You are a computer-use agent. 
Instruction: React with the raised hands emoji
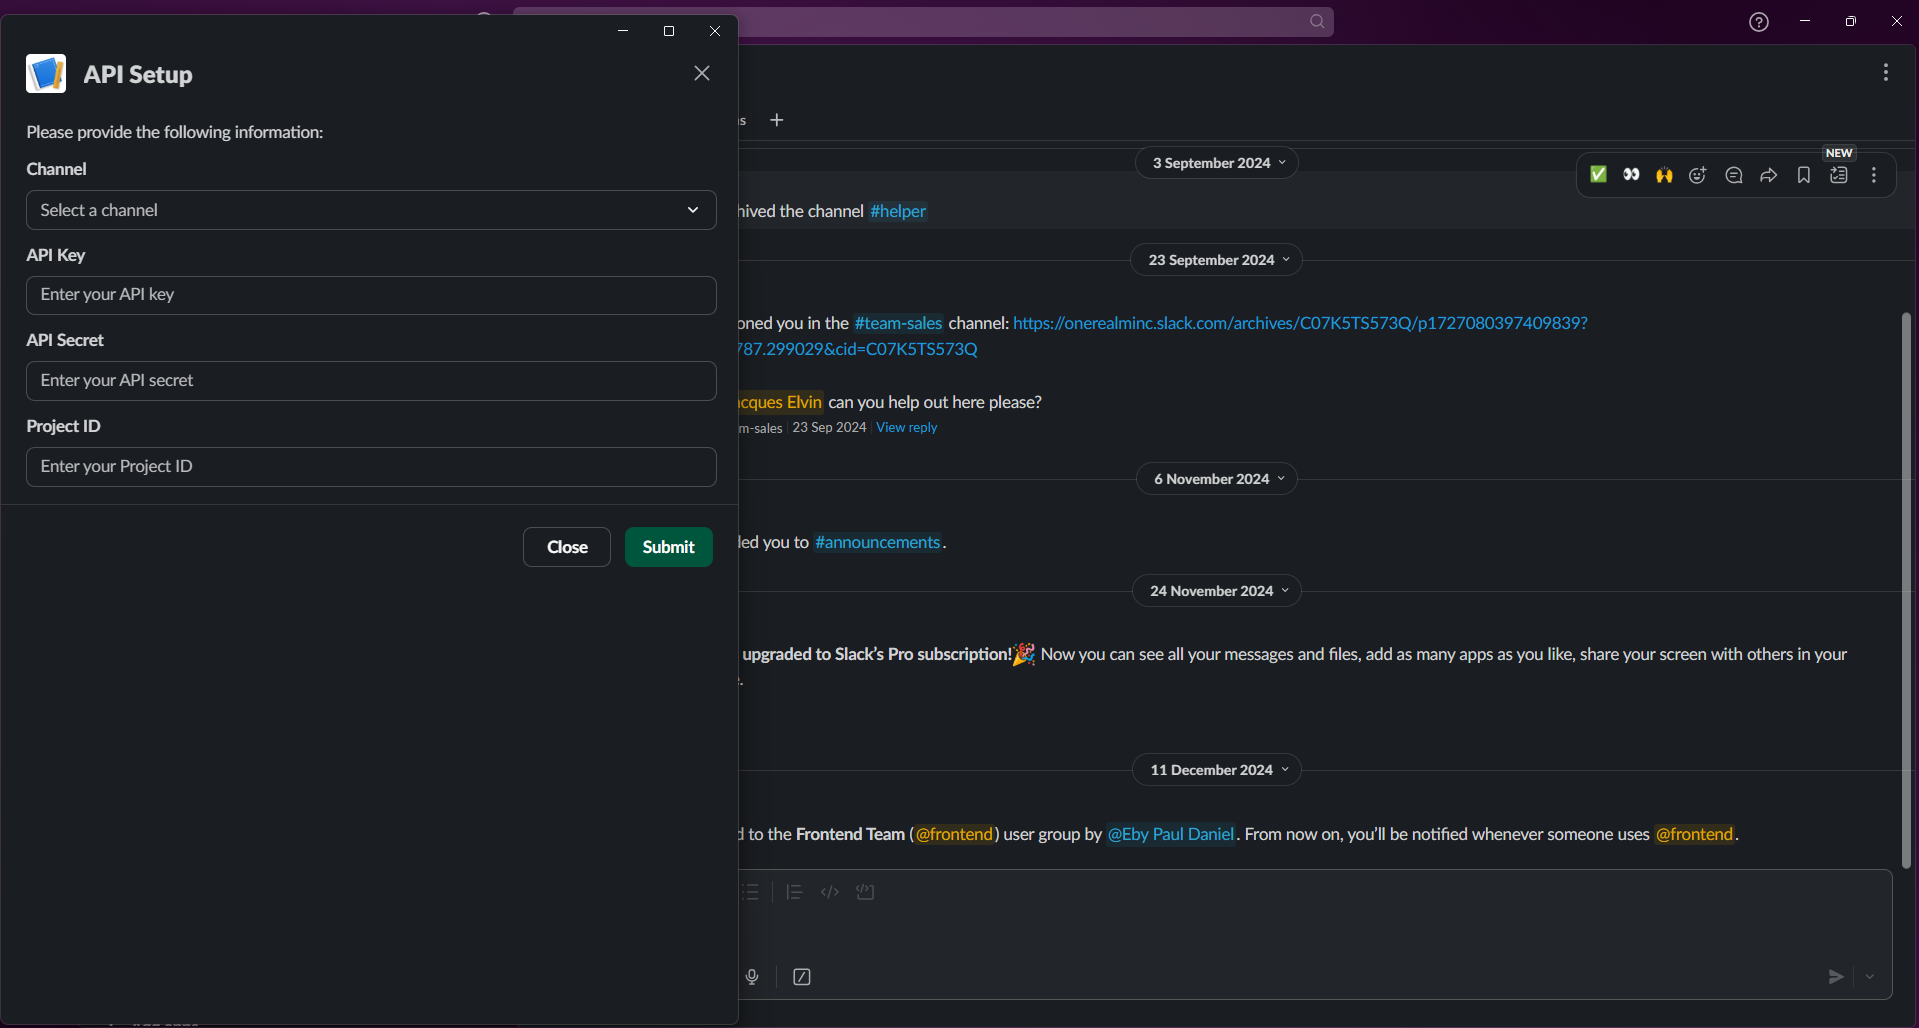click(x=1664, y=175)
